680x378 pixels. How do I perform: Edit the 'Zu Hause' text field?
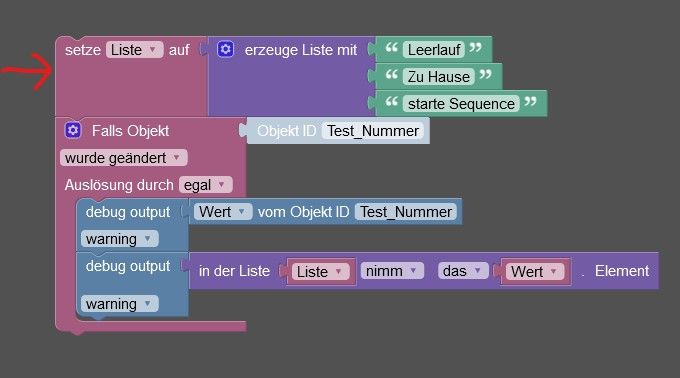pos(438,77)
